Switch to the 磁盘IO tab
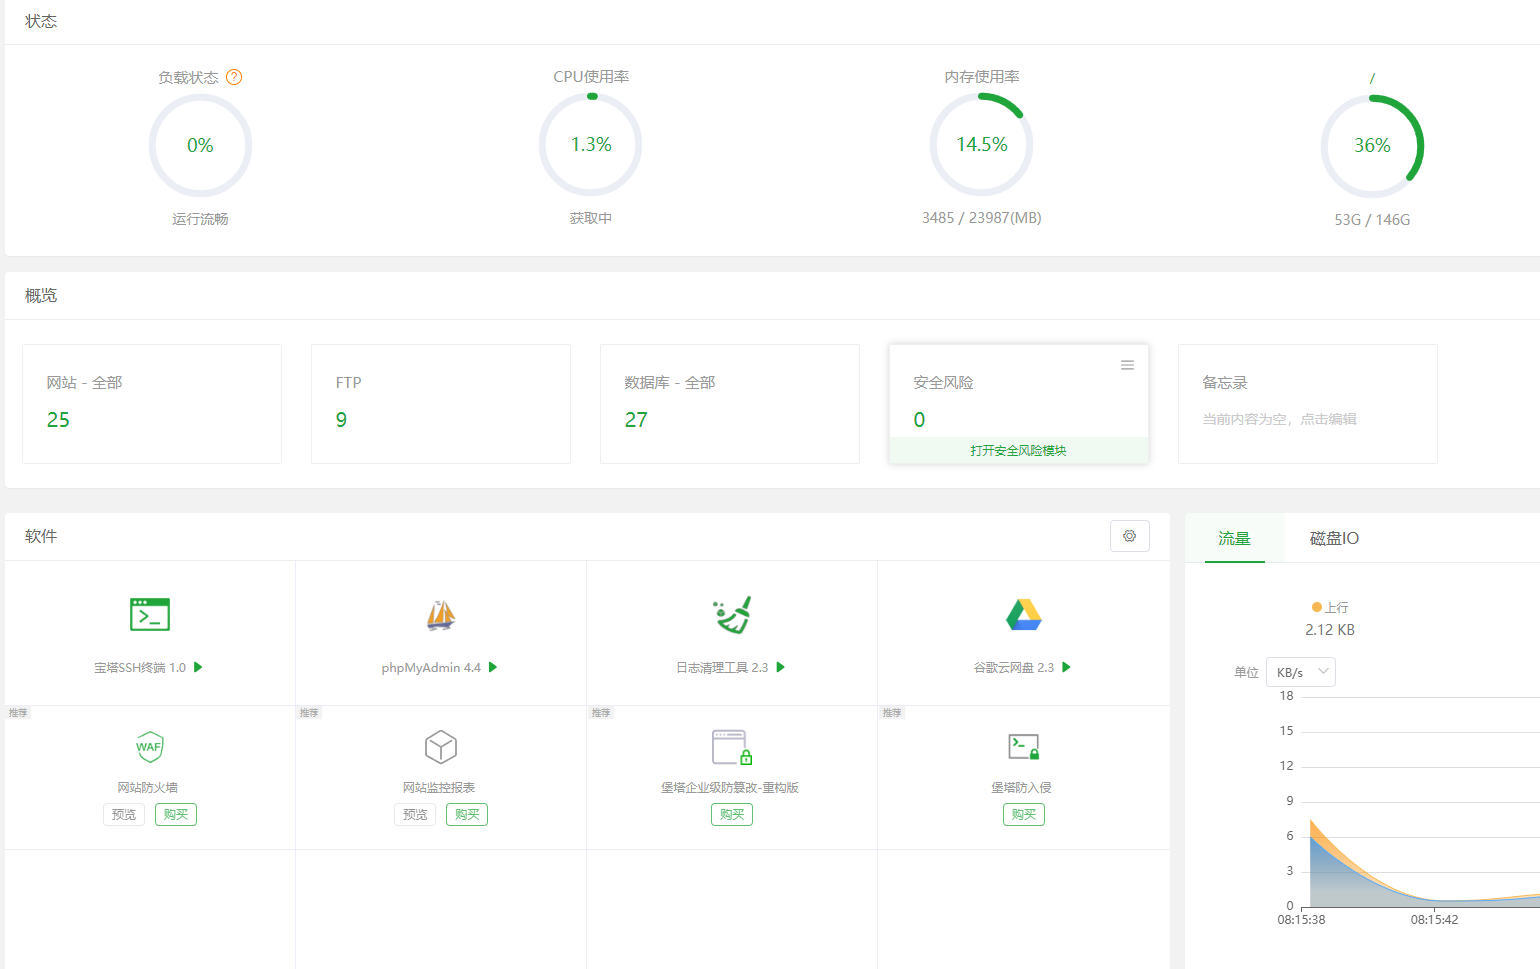The image size is (1540, 969). click(x=1334, y=538)
